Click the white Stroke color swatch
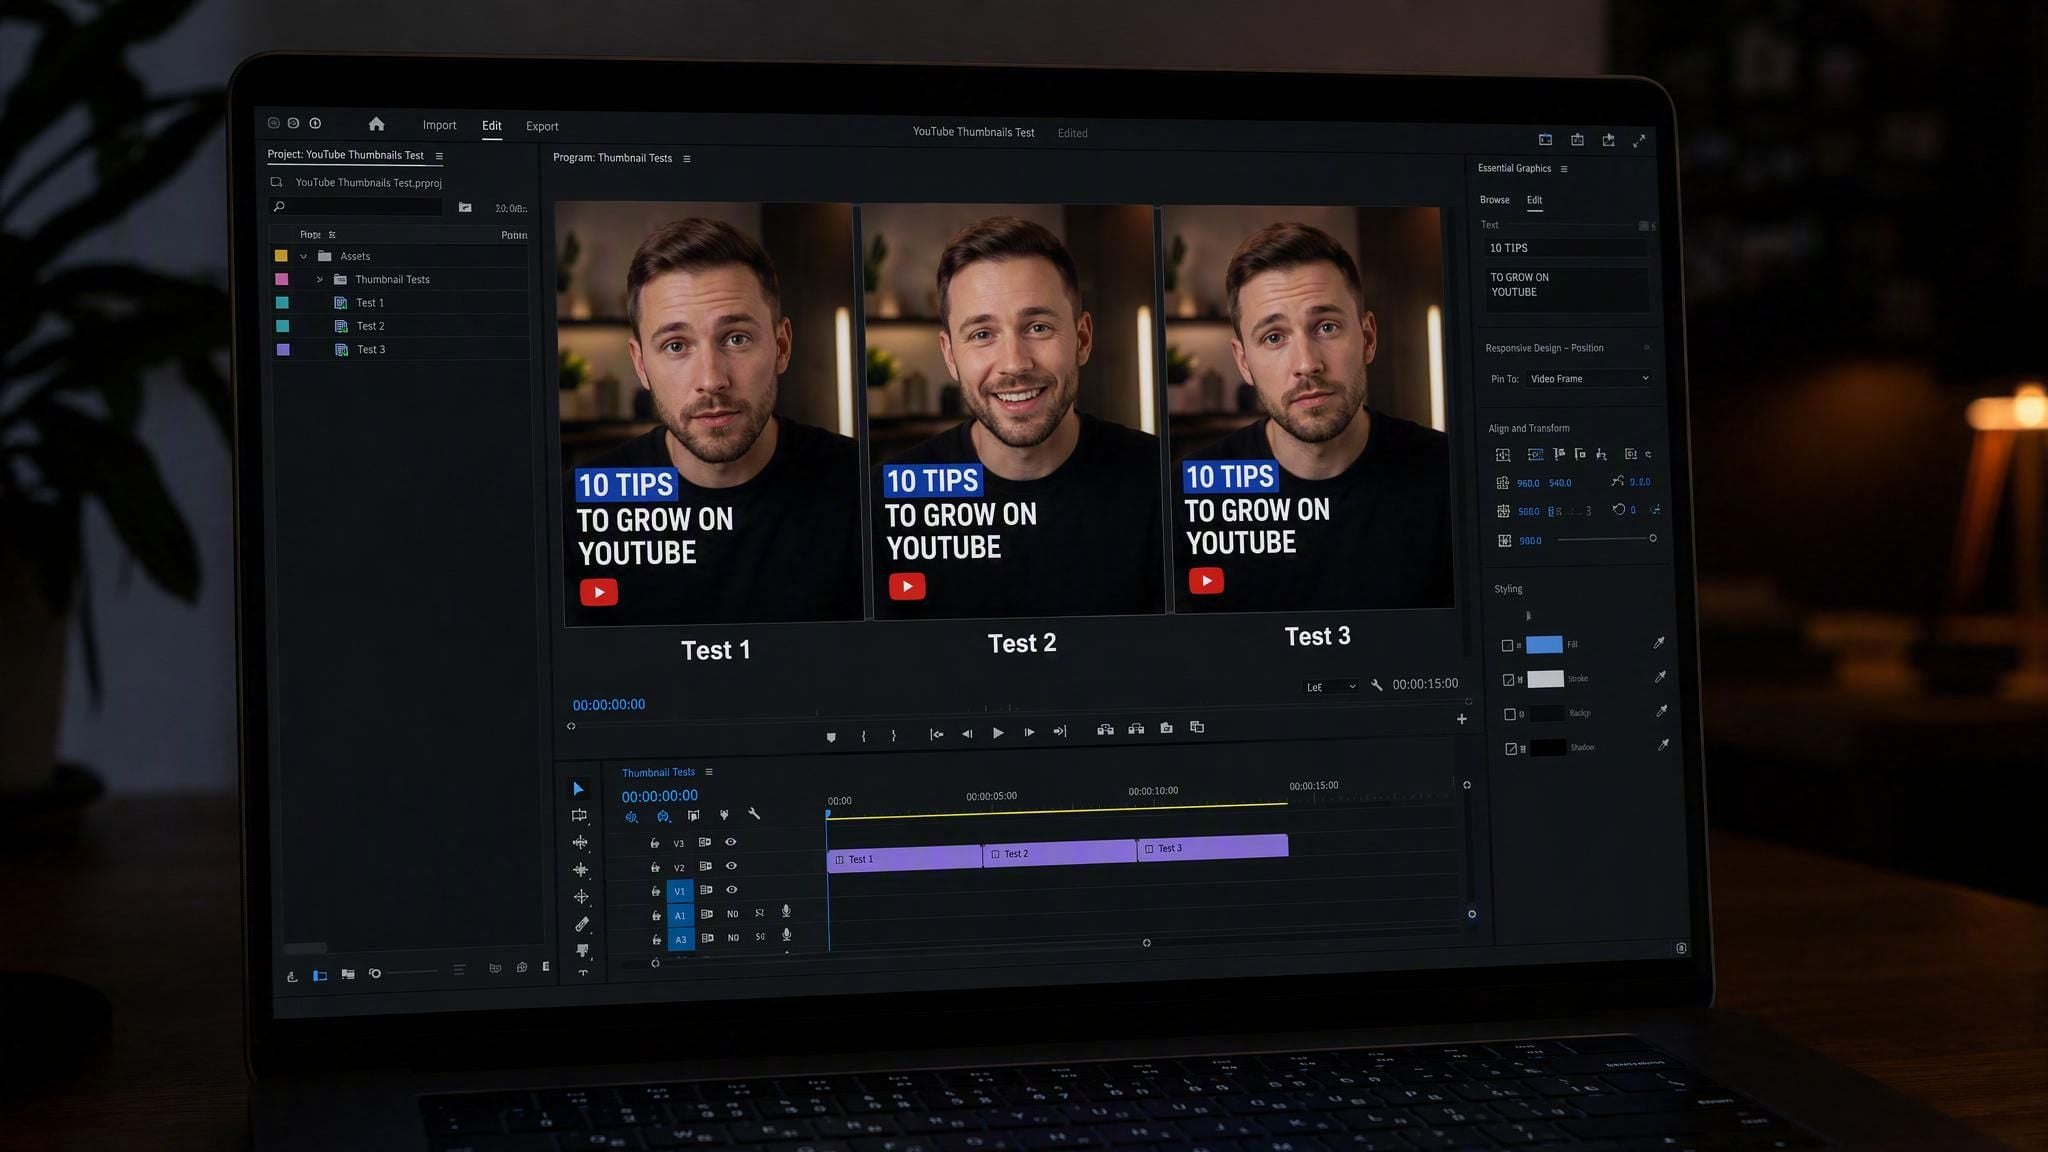The image size is (2048, 1152). click(1546, 679)
